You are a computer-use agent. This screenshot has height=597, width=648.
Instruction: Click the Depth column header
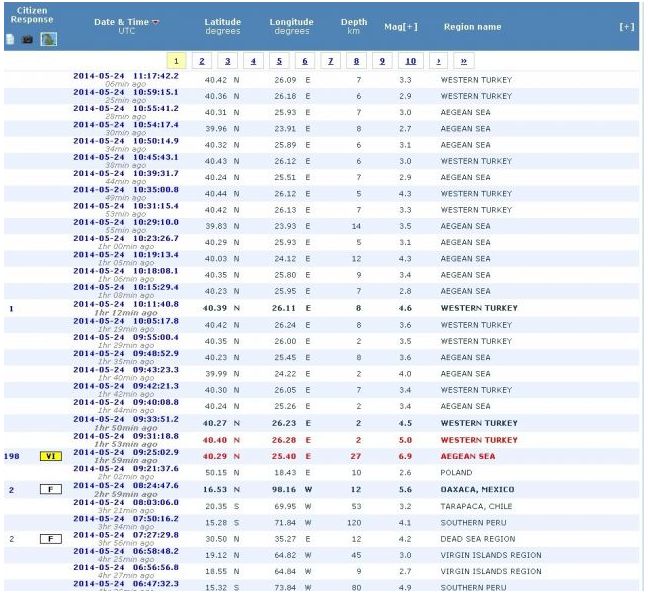tap(353, 22)
